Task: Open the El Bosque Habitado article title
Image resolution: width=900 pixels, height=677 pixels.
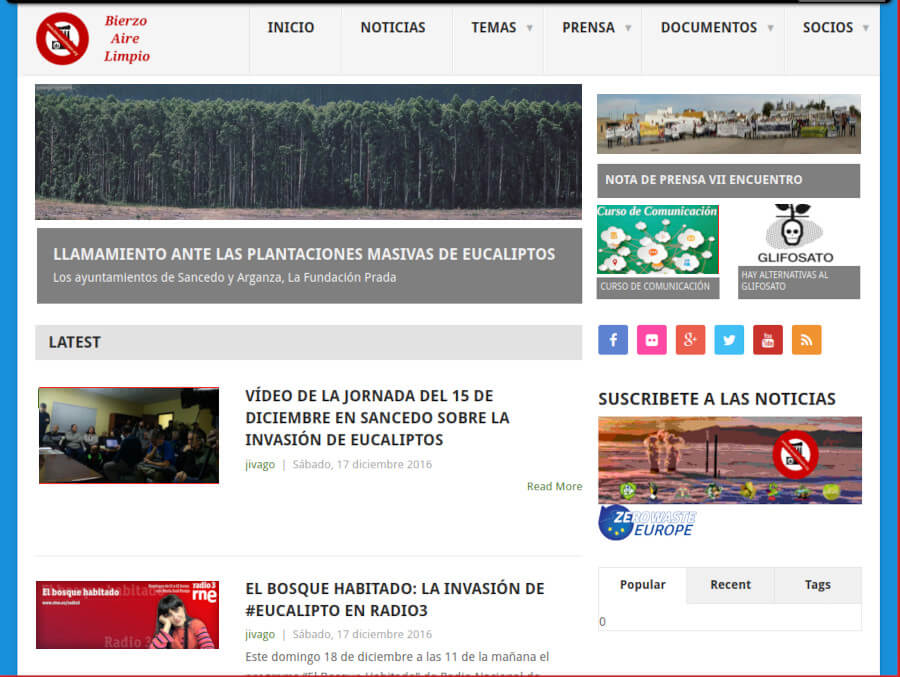Action: click(394, 599)
